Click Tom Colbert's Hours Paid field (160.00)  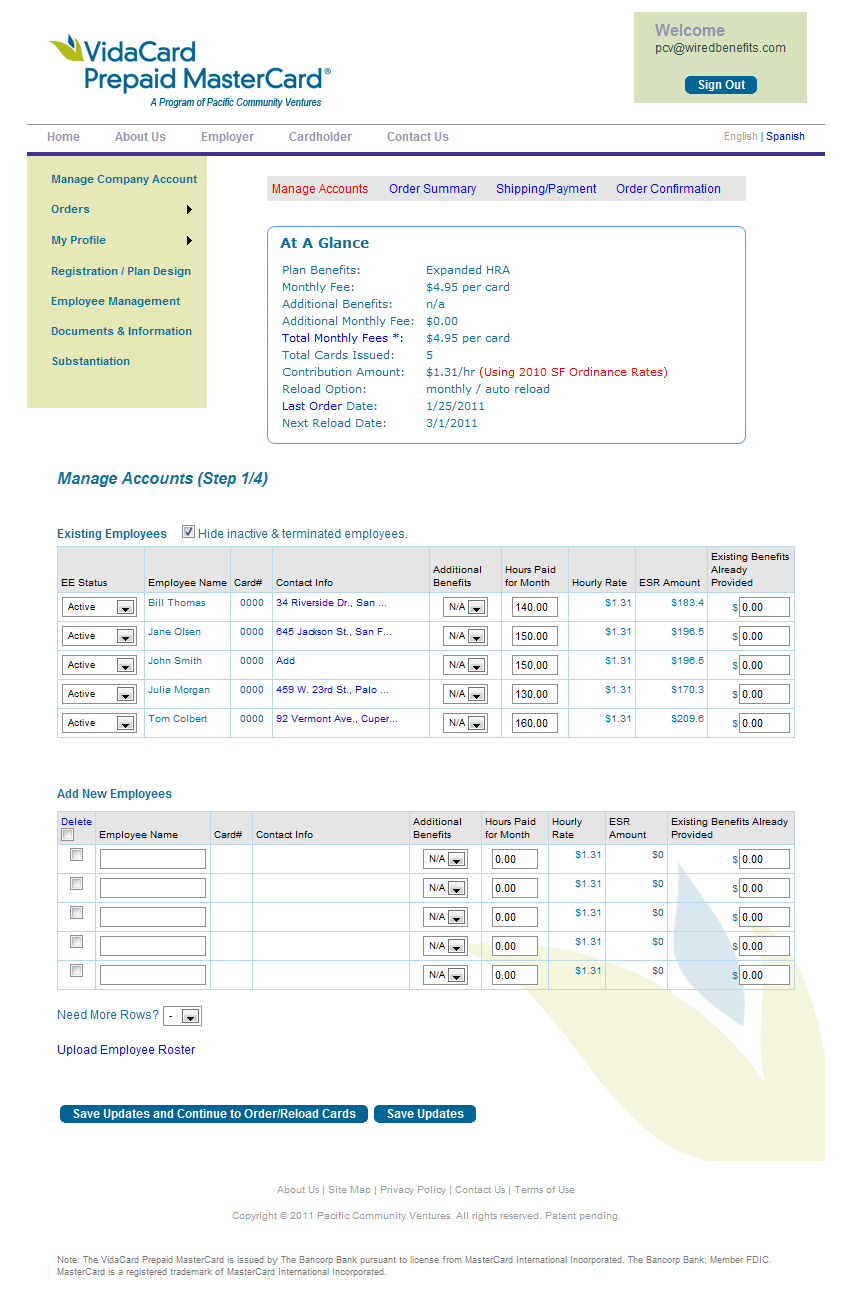(535, 723)
